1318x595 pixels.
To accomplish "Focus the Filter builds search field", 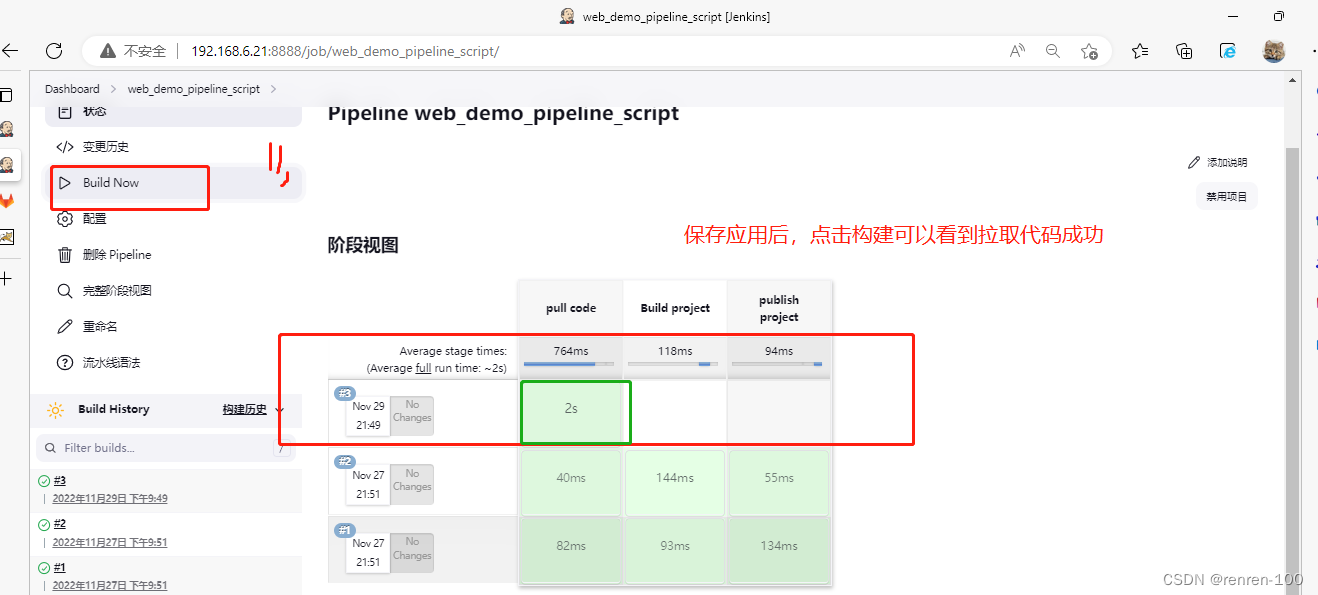I will (x=166, y=448).
